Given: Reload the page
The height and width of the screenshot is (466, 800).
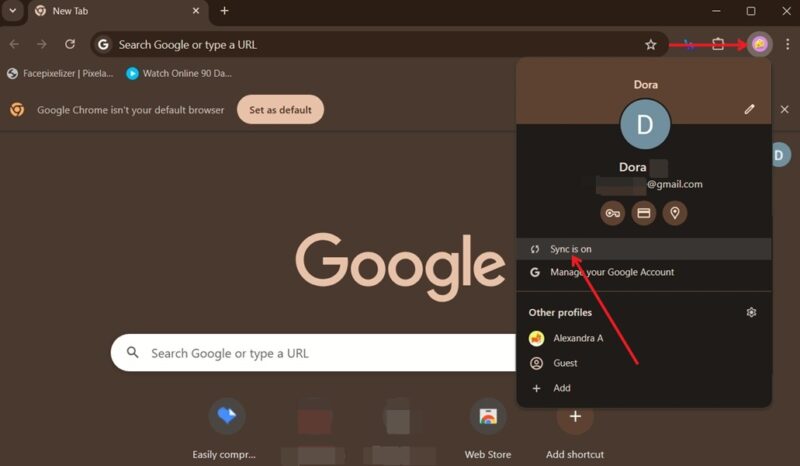Looking at the screenshot, I should pyautogui.click(x=70, y=44).
